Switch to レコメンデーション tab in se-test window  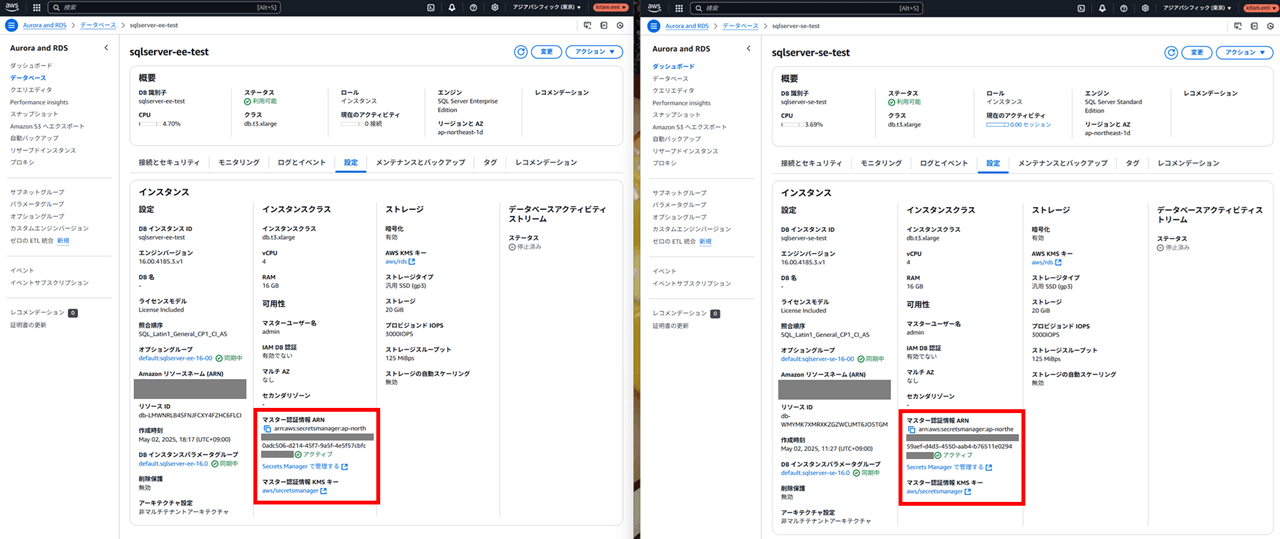click(1188, 162)
